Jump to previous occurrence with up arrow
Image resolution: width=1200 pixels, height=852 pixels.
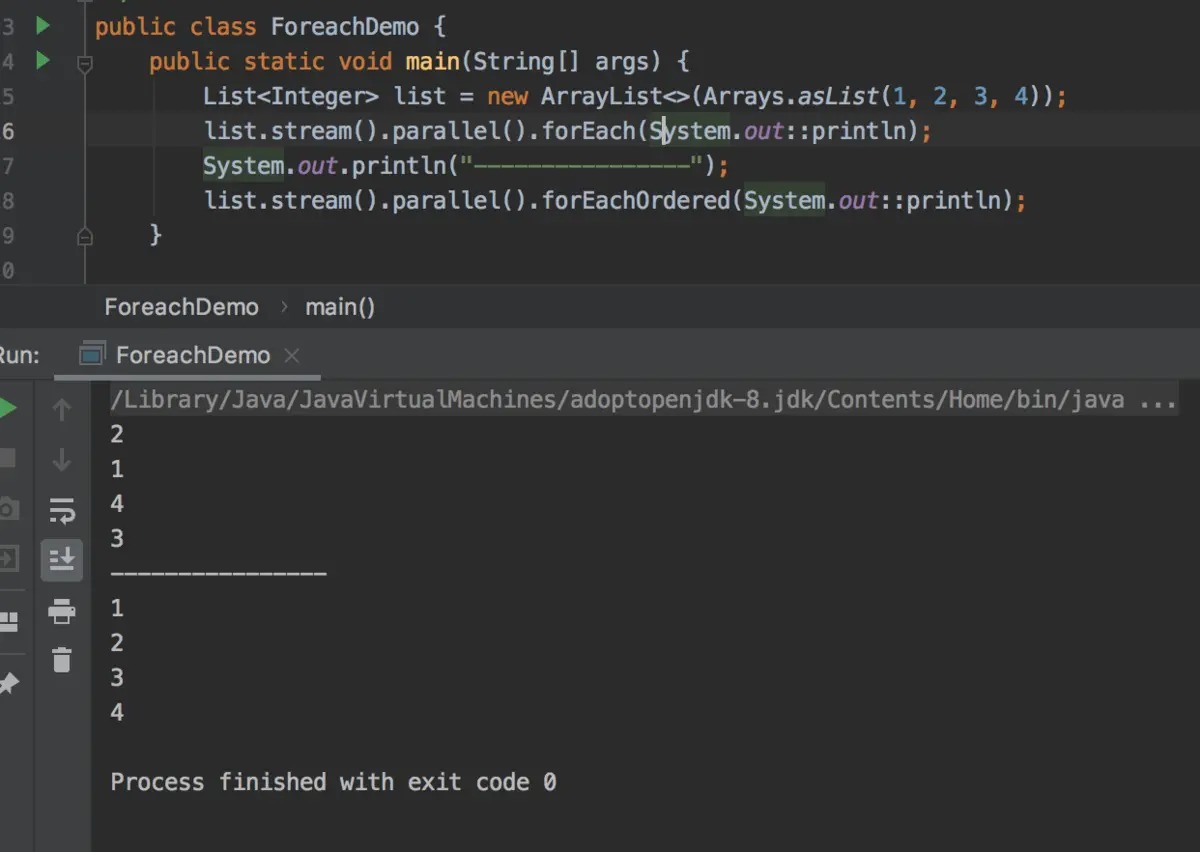coord(62,408)
